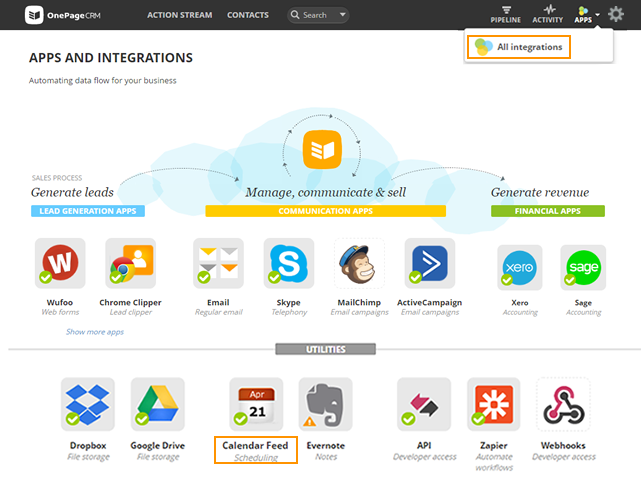The width and height of the screenshot is (641, 496).
Task: Click the Chrome Clipper name label
Action: (x=130, y=303)
